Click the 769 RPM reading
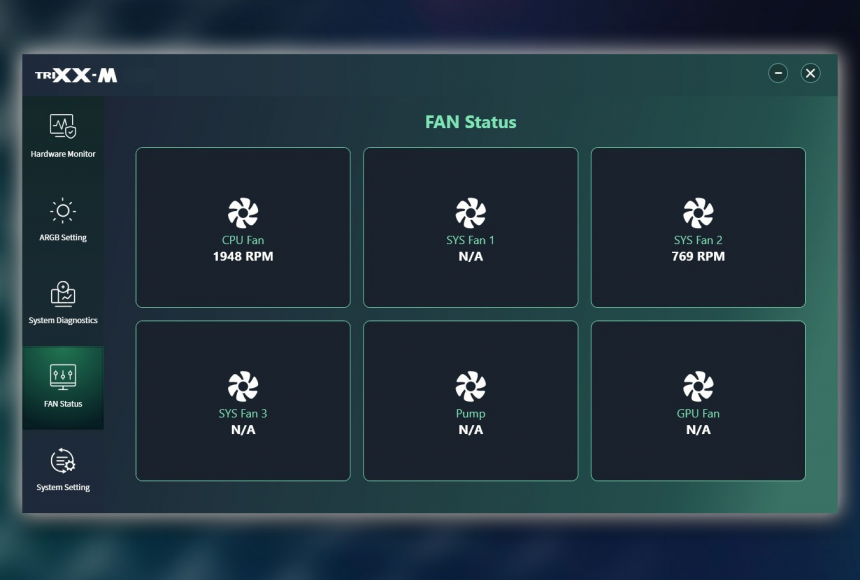860x580 pixels. 698,257
